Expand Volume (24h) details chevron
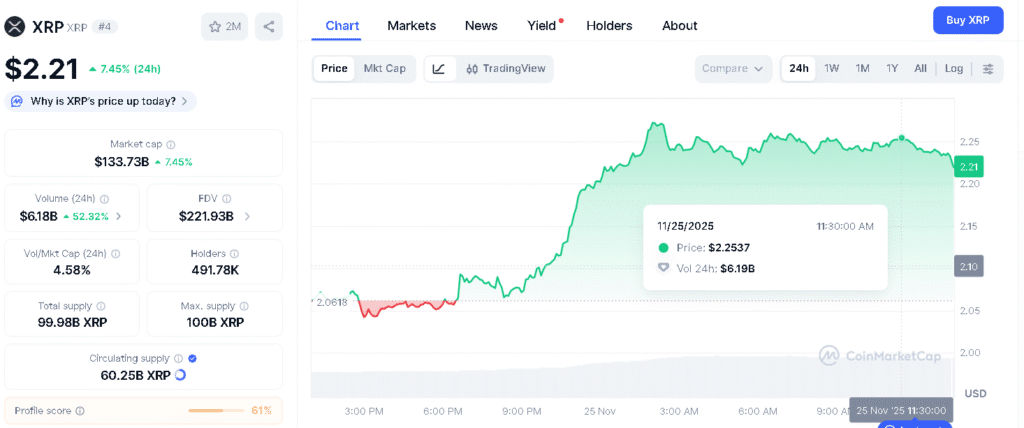 pyautogui.click(x=118, y=216)
